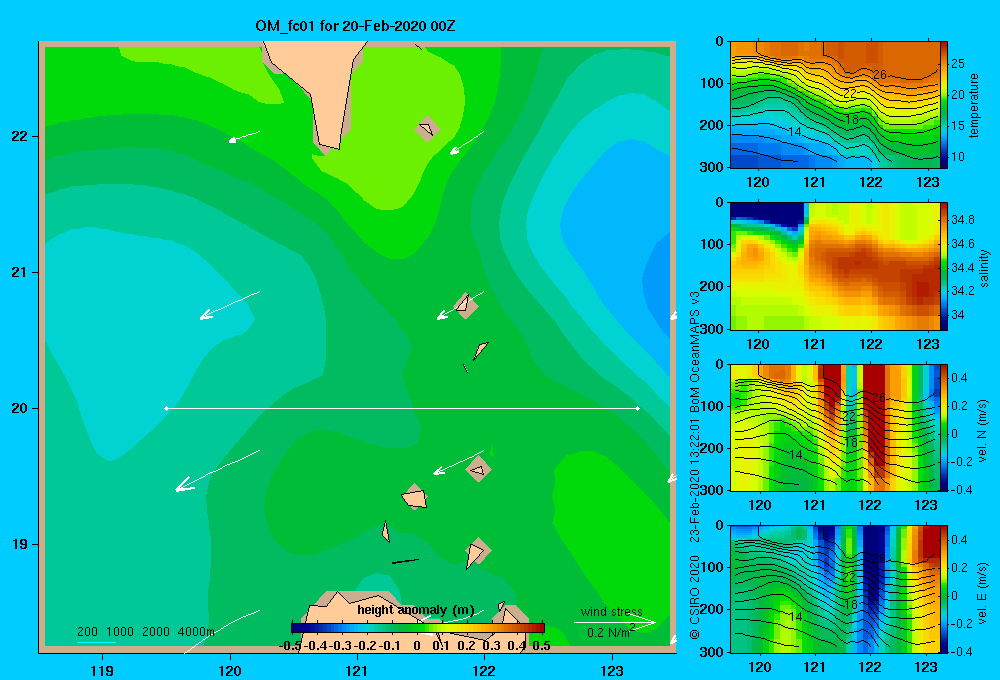Click the wind stress reference arrow in legend
1000x680 pixels.
(x=614, y=622)
